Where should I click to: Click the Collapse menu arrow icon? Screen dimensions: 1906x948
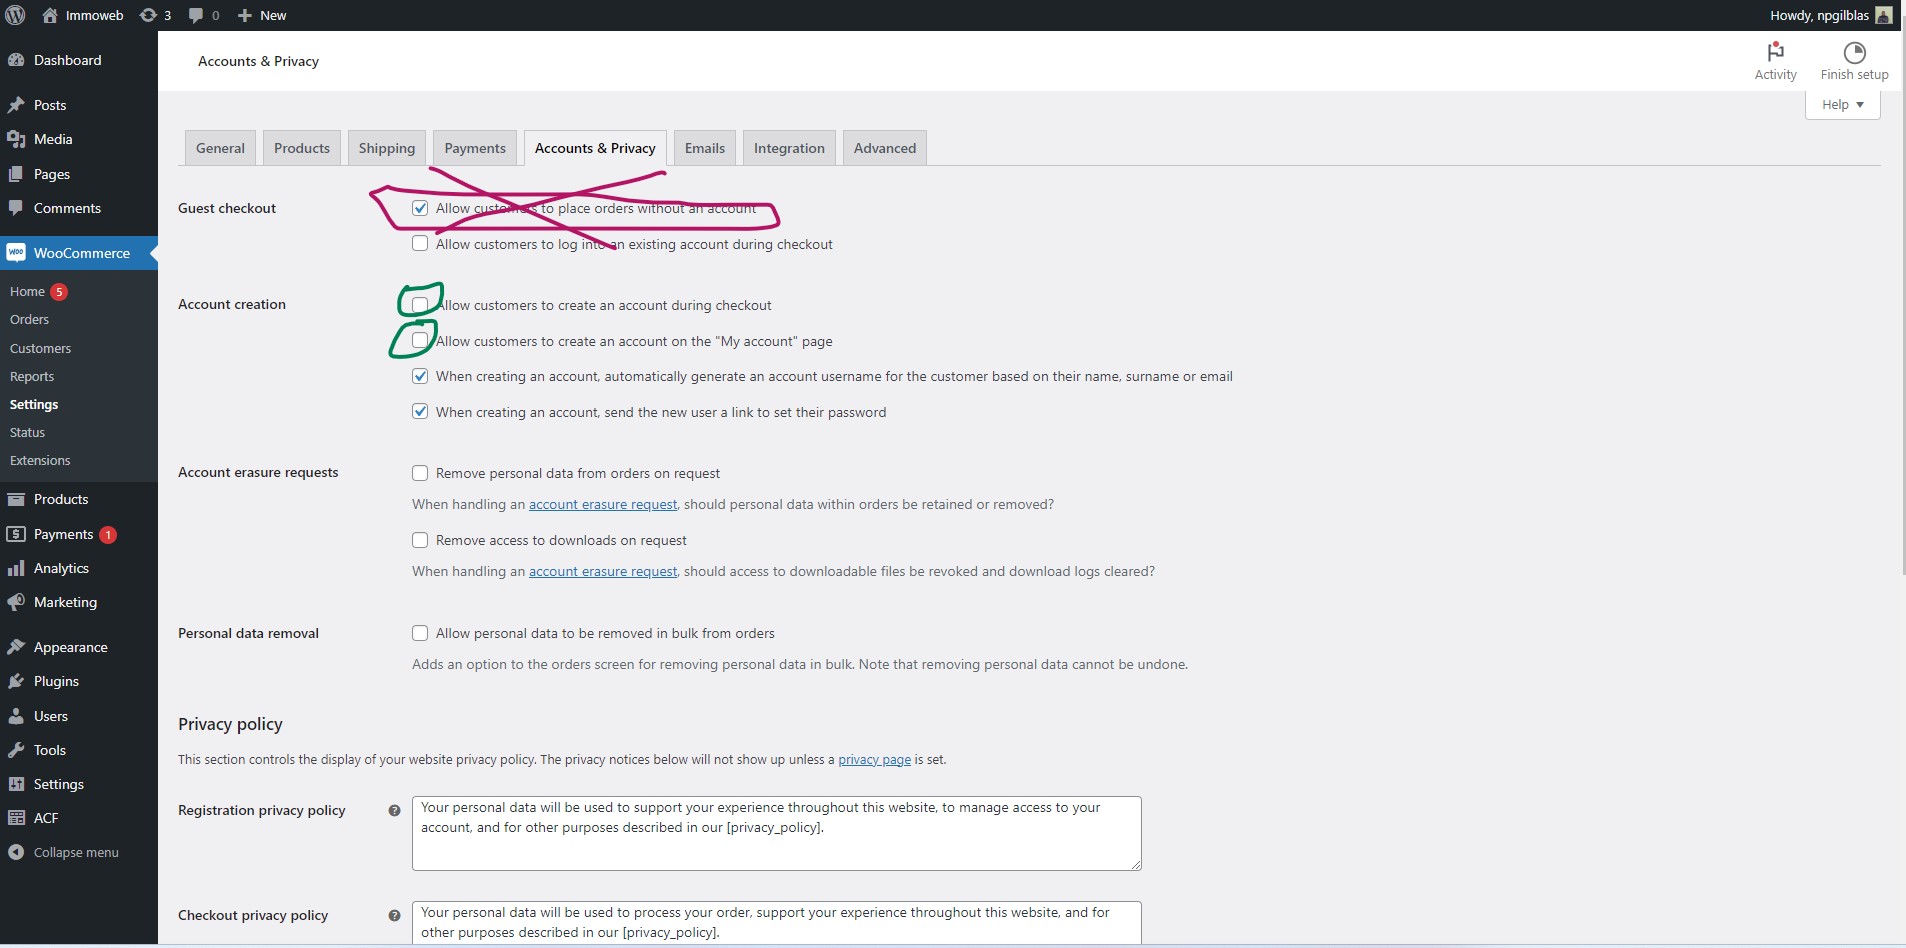(16, 852)
